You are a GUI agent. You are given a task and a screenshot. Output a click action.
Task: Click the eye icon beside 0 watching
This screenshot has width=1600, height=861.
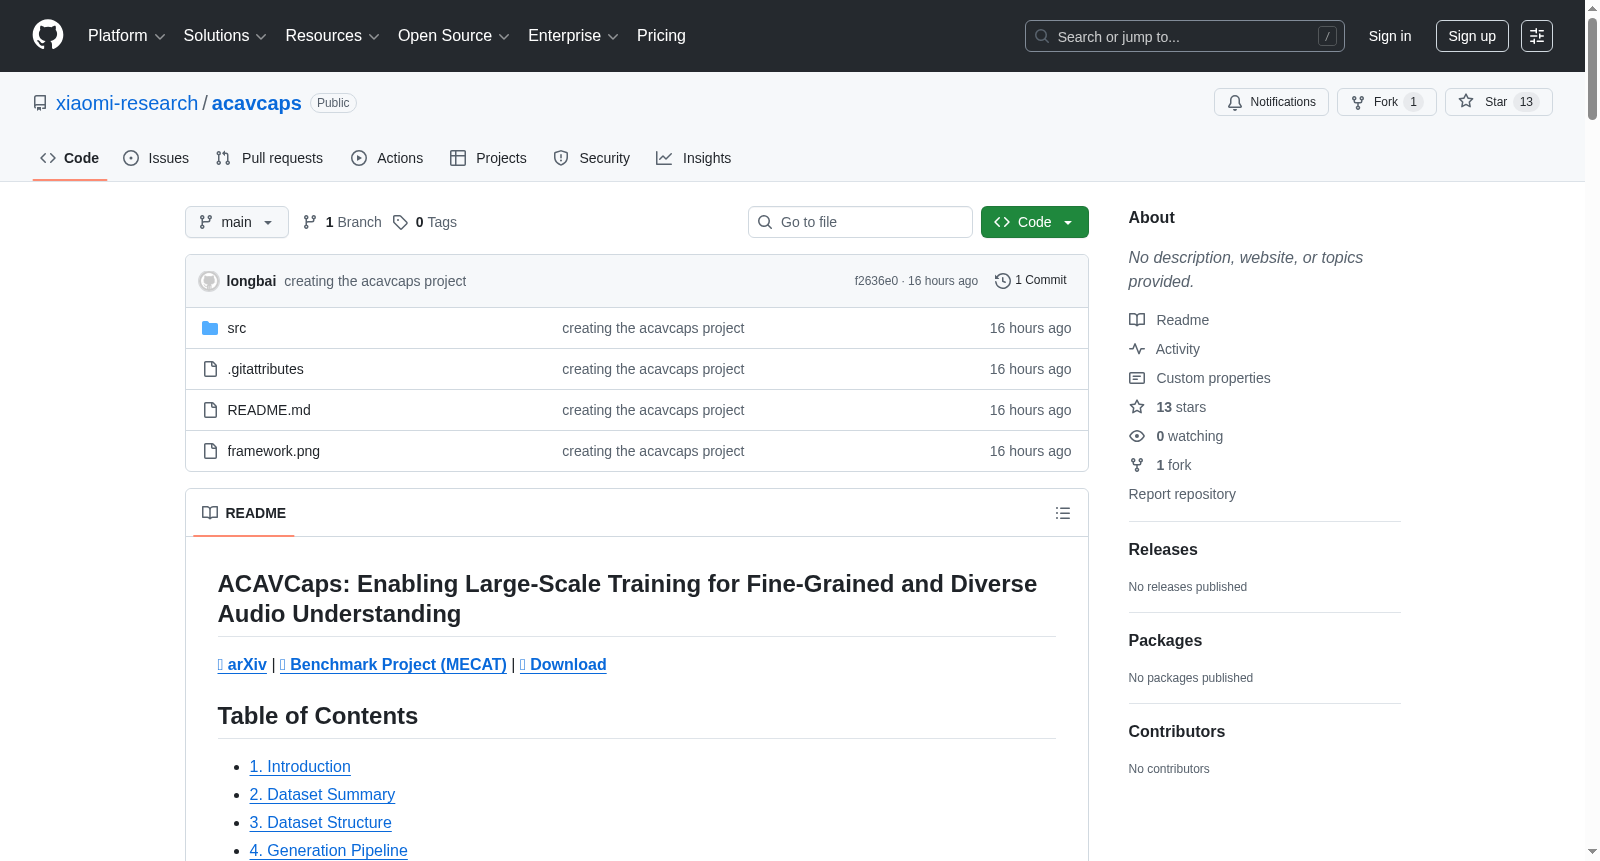click(x=1137, y=436)
